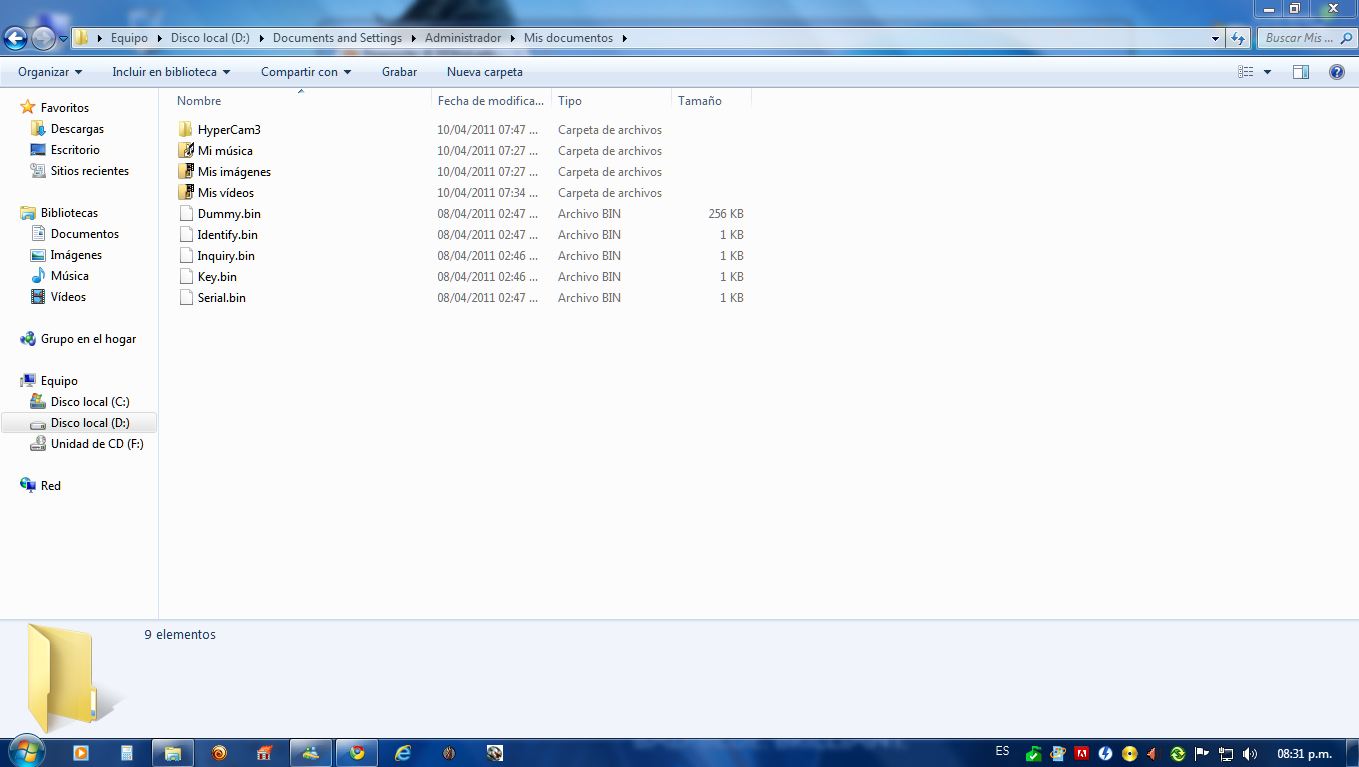Open the Imágenes library

[76, 255]
